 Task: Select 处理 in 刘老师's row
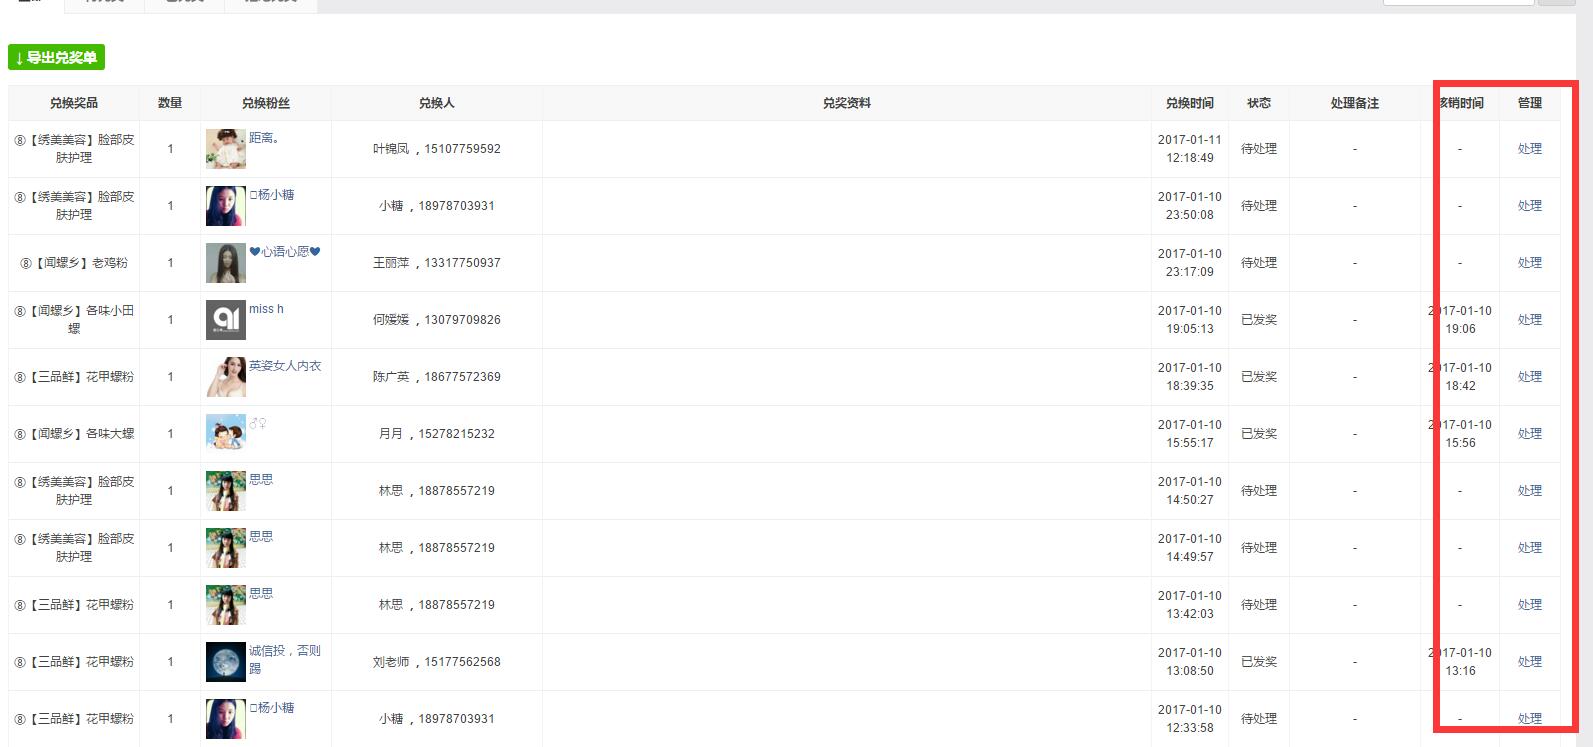(x=1529, y=662)
